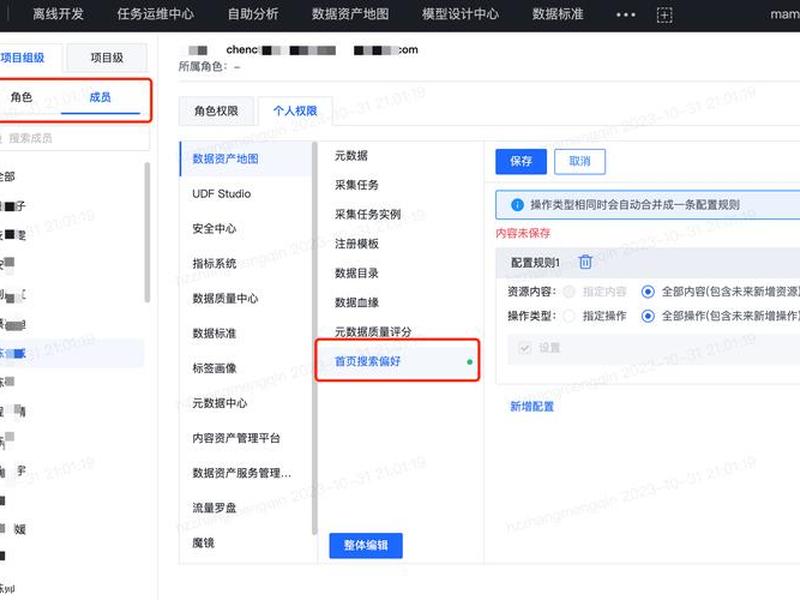Select 元数据中心 in the module list

245,403
